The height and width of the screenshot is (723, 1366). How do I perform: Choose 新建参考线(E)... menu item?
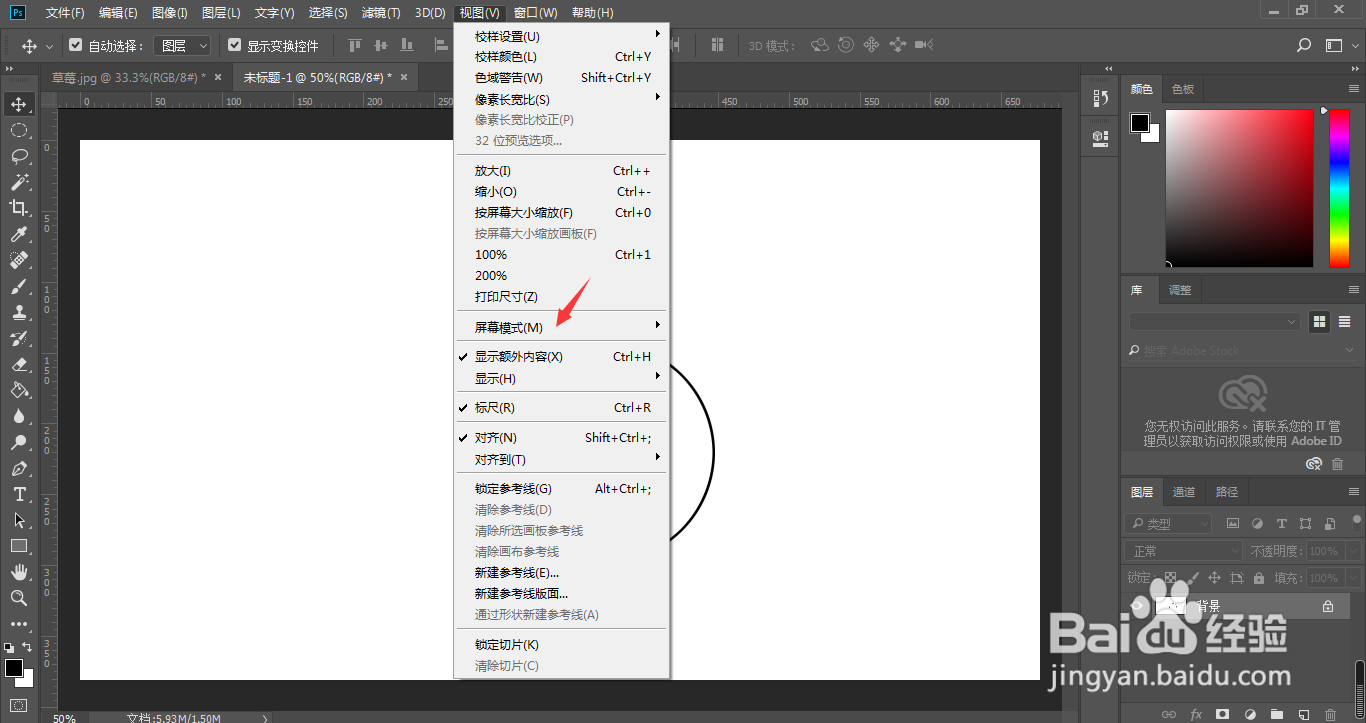pos(560,573)
